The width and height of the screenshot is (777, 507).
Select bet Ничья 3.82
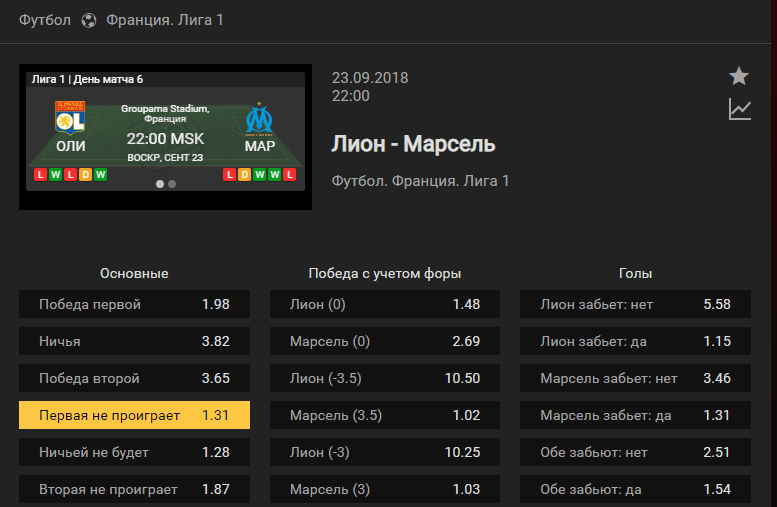click(134, 341)
